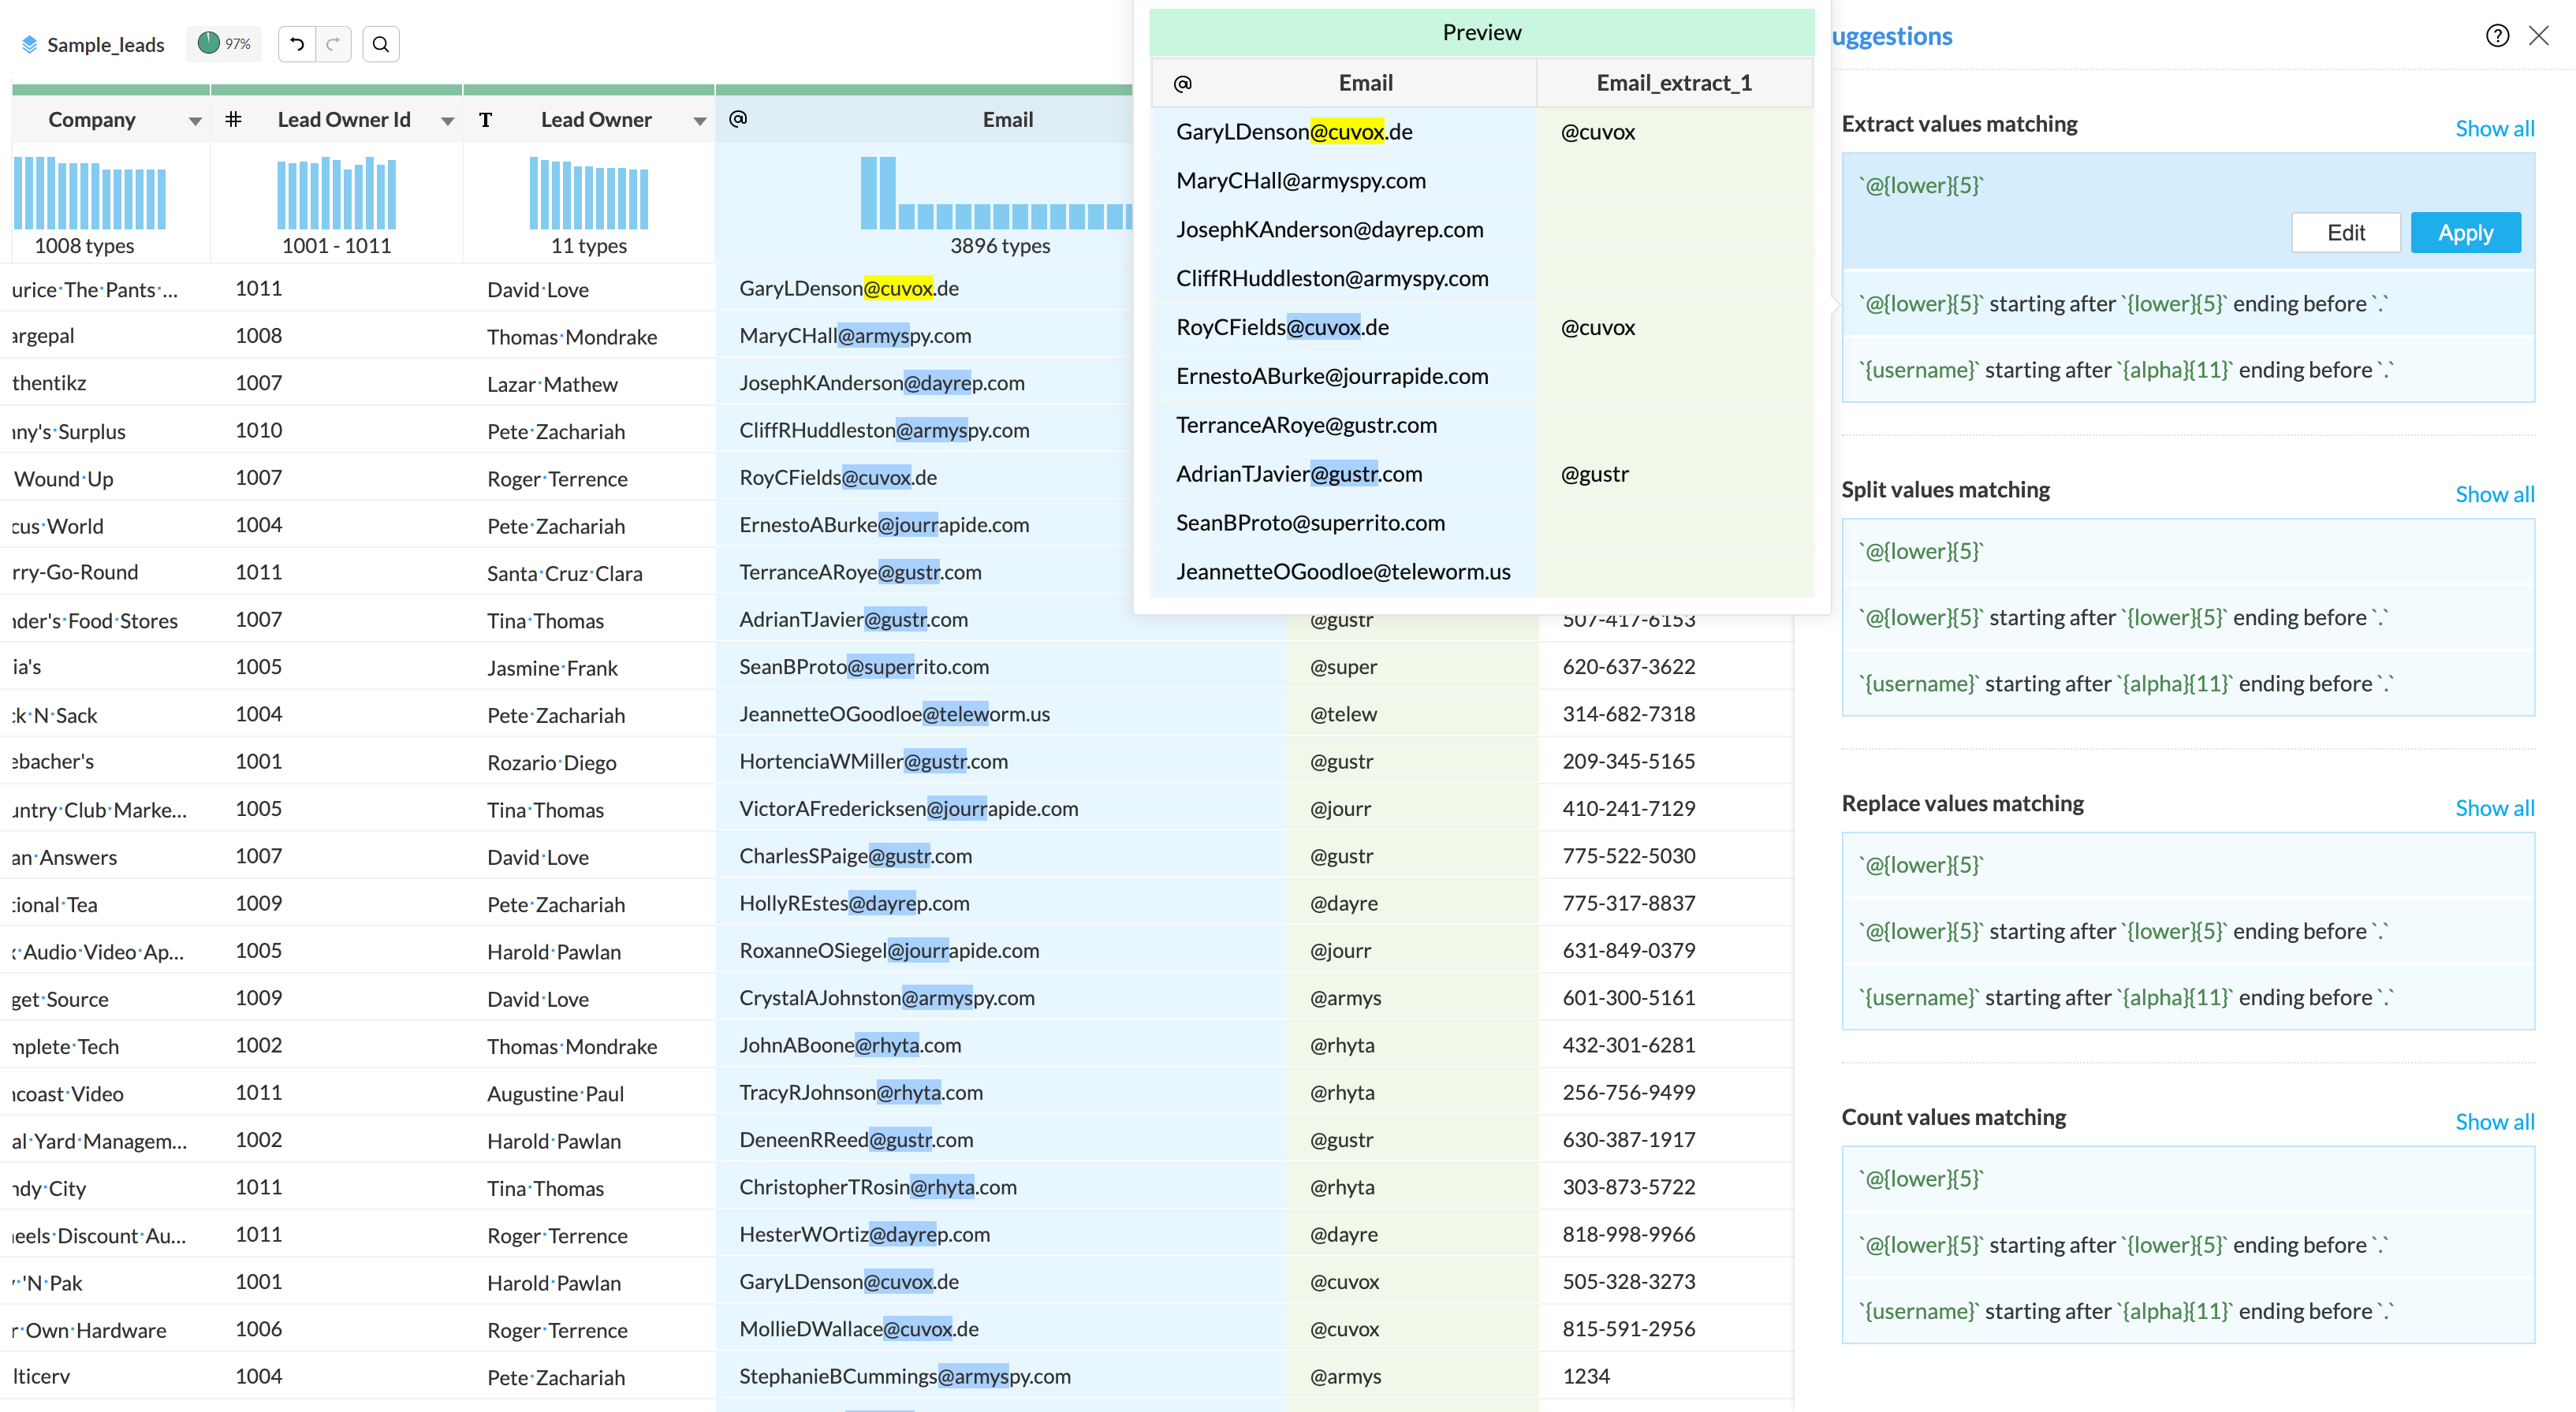Show all Split values matching suggestions
This screenshot has height=1412, width=2576.
pos(2493,494)
